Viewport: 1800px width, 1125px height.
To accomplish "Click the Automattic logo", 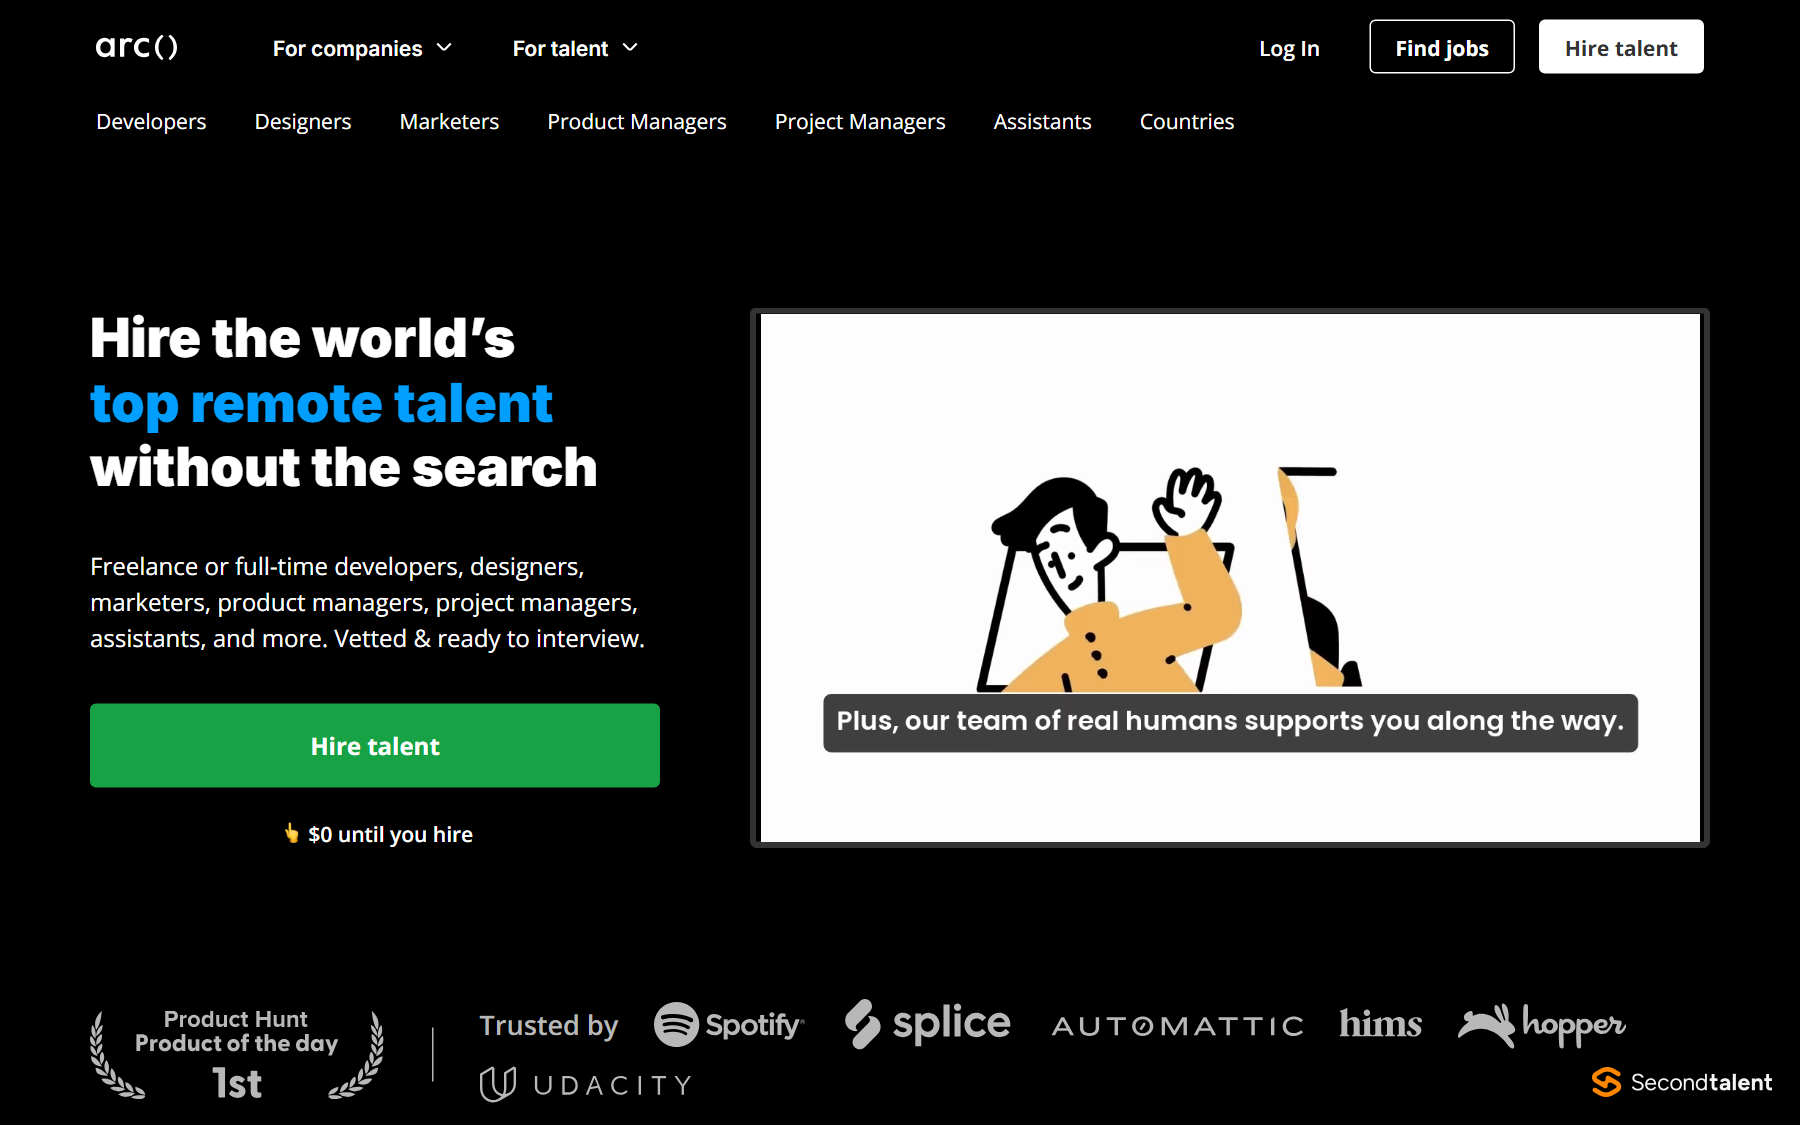I will (x=1178, y=1026).
